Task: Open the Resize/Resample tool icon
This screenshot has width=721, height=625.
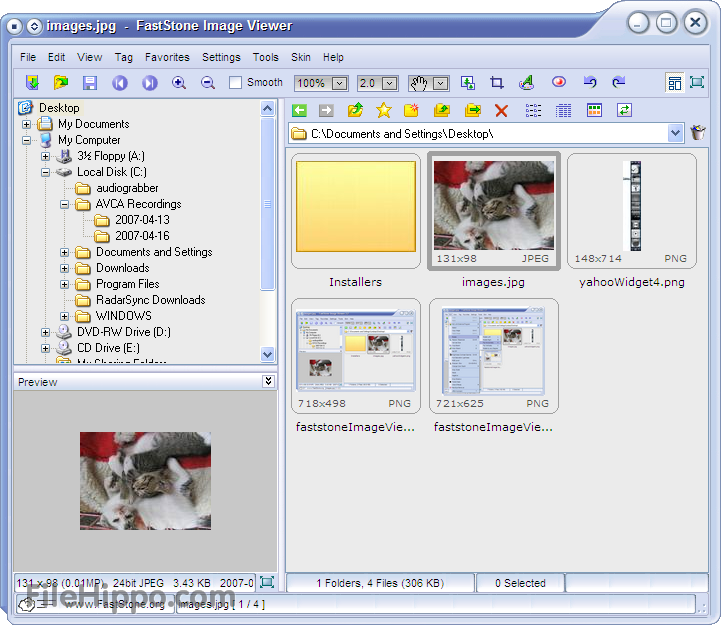Action: (468, 83)
